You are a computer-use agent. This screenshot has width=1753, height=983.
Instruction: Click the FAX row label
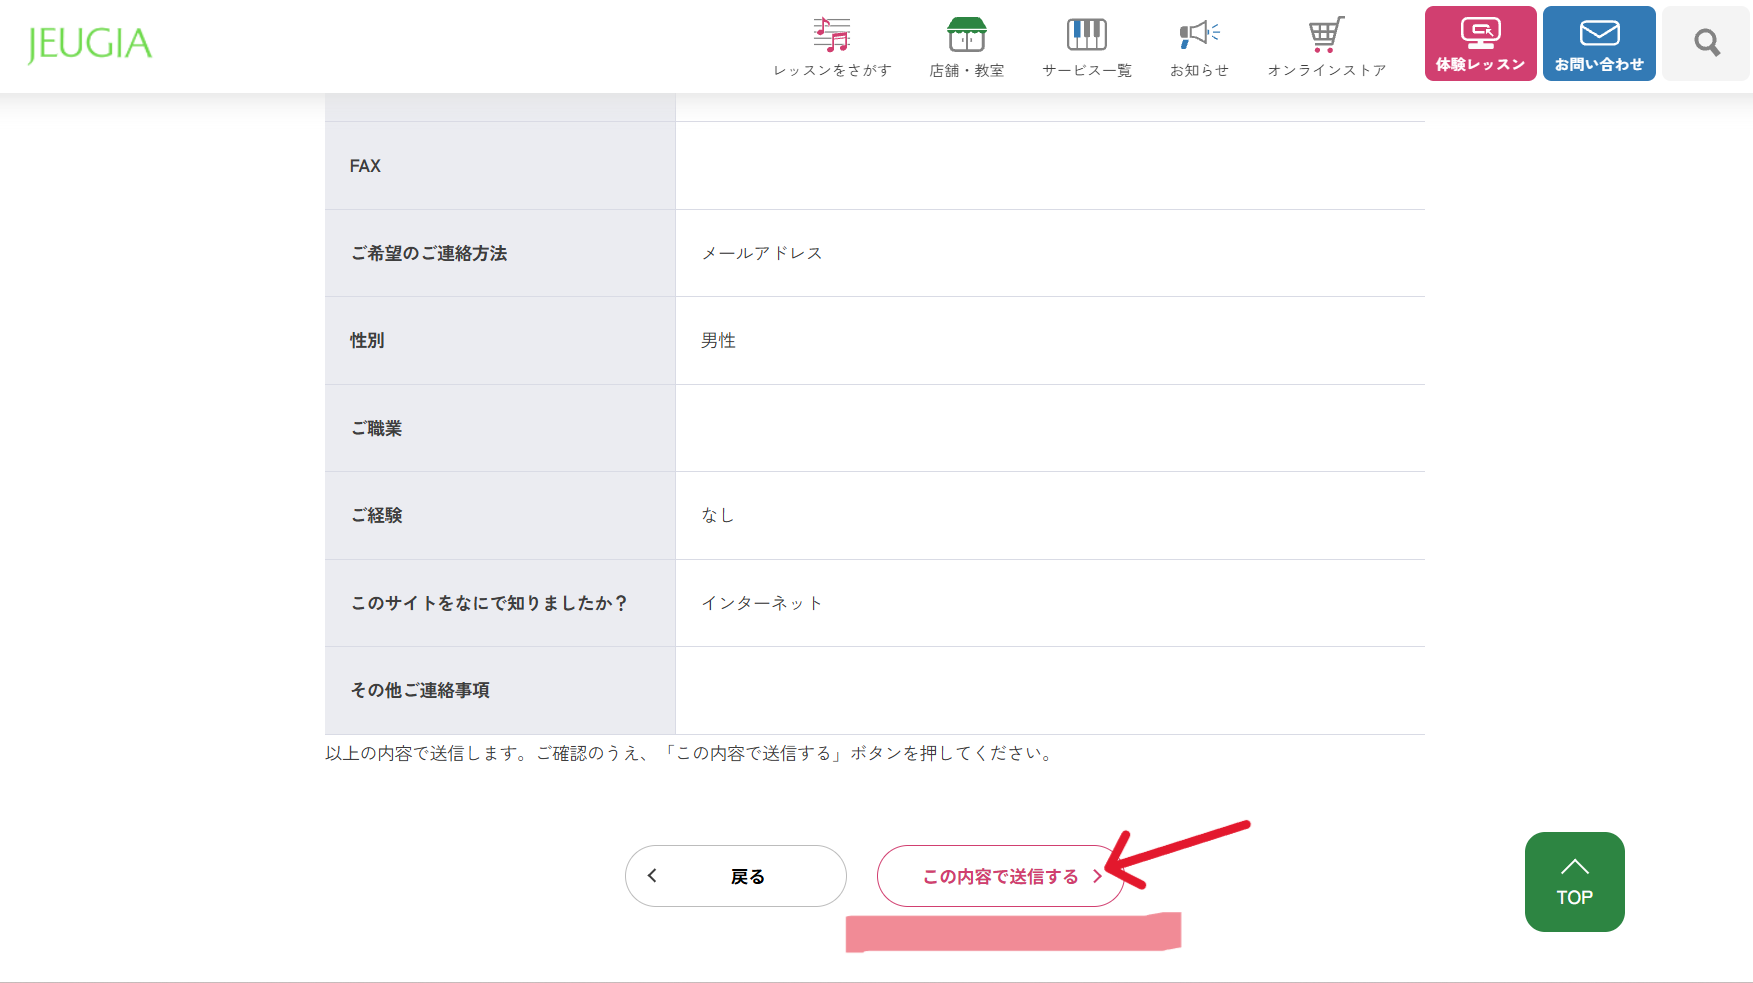click(x=365, y=166)
